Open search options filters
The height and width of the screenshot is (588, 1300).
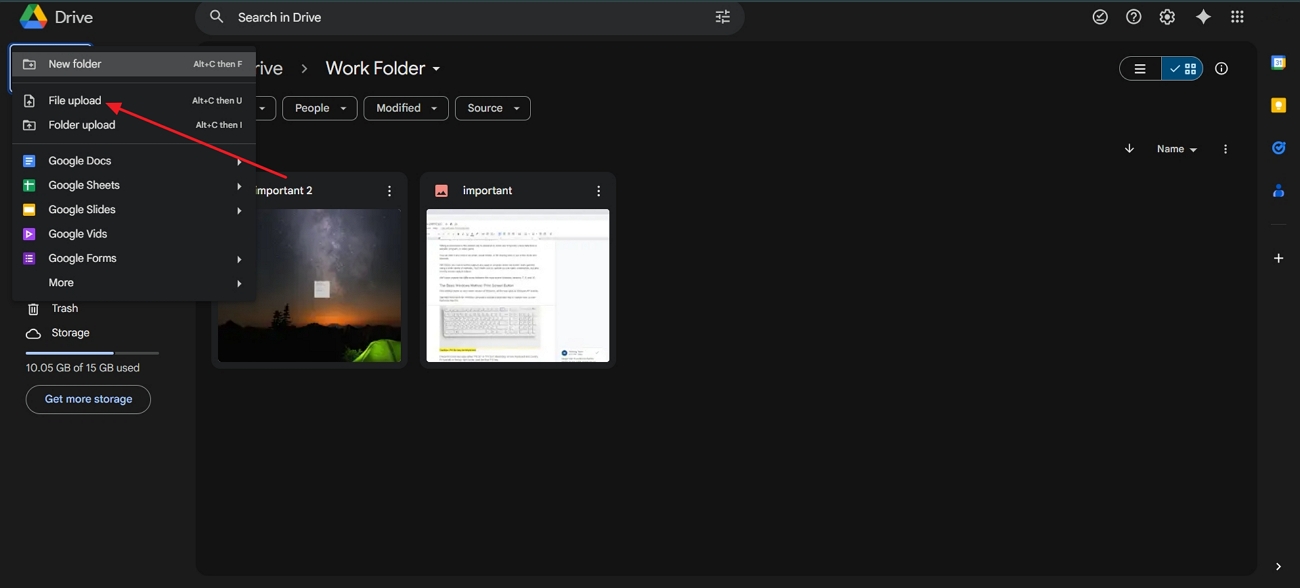point(722,16)
